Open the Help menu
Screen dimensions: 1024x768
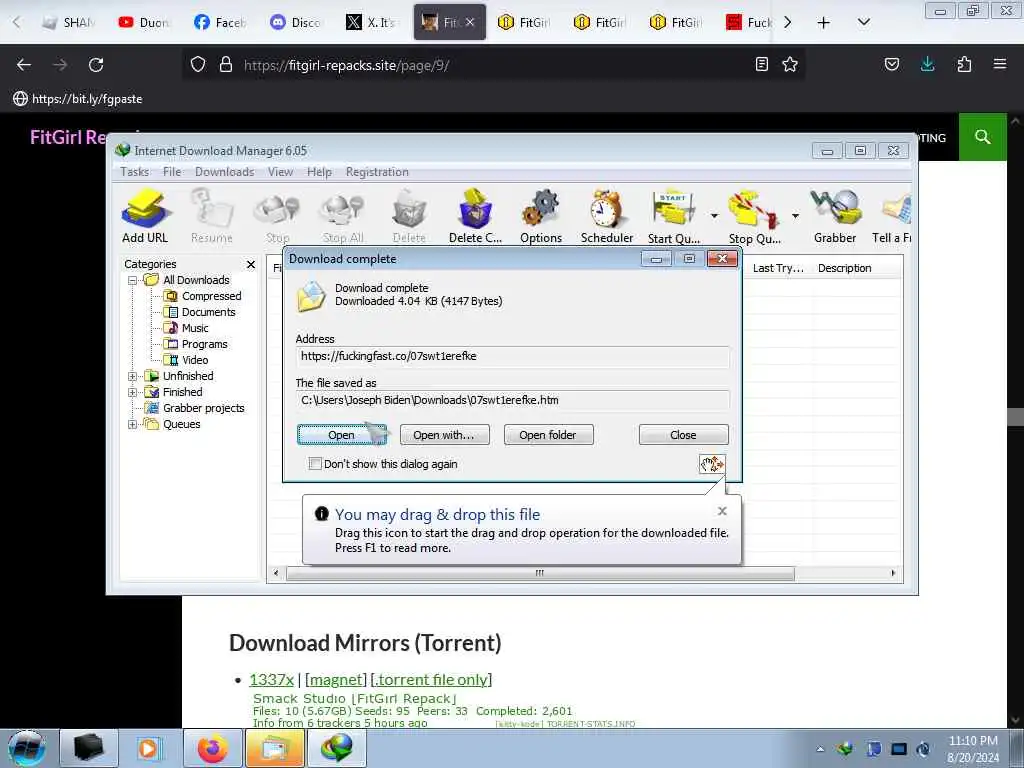[319, 172]
